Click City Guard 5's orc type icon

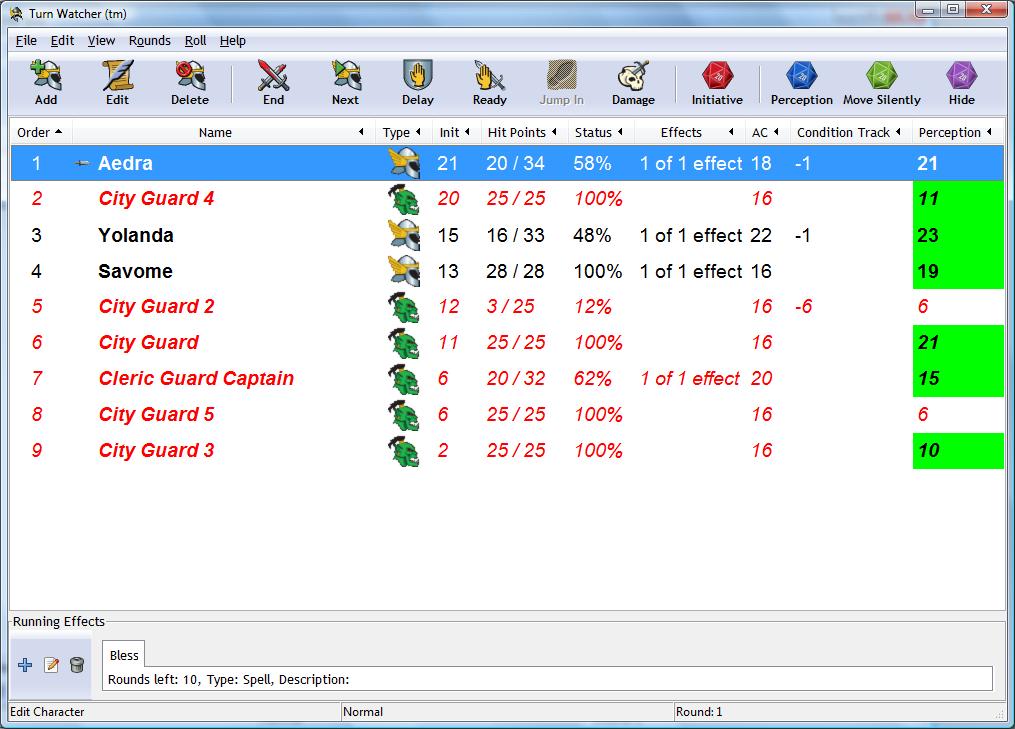(x=404, y=415)
